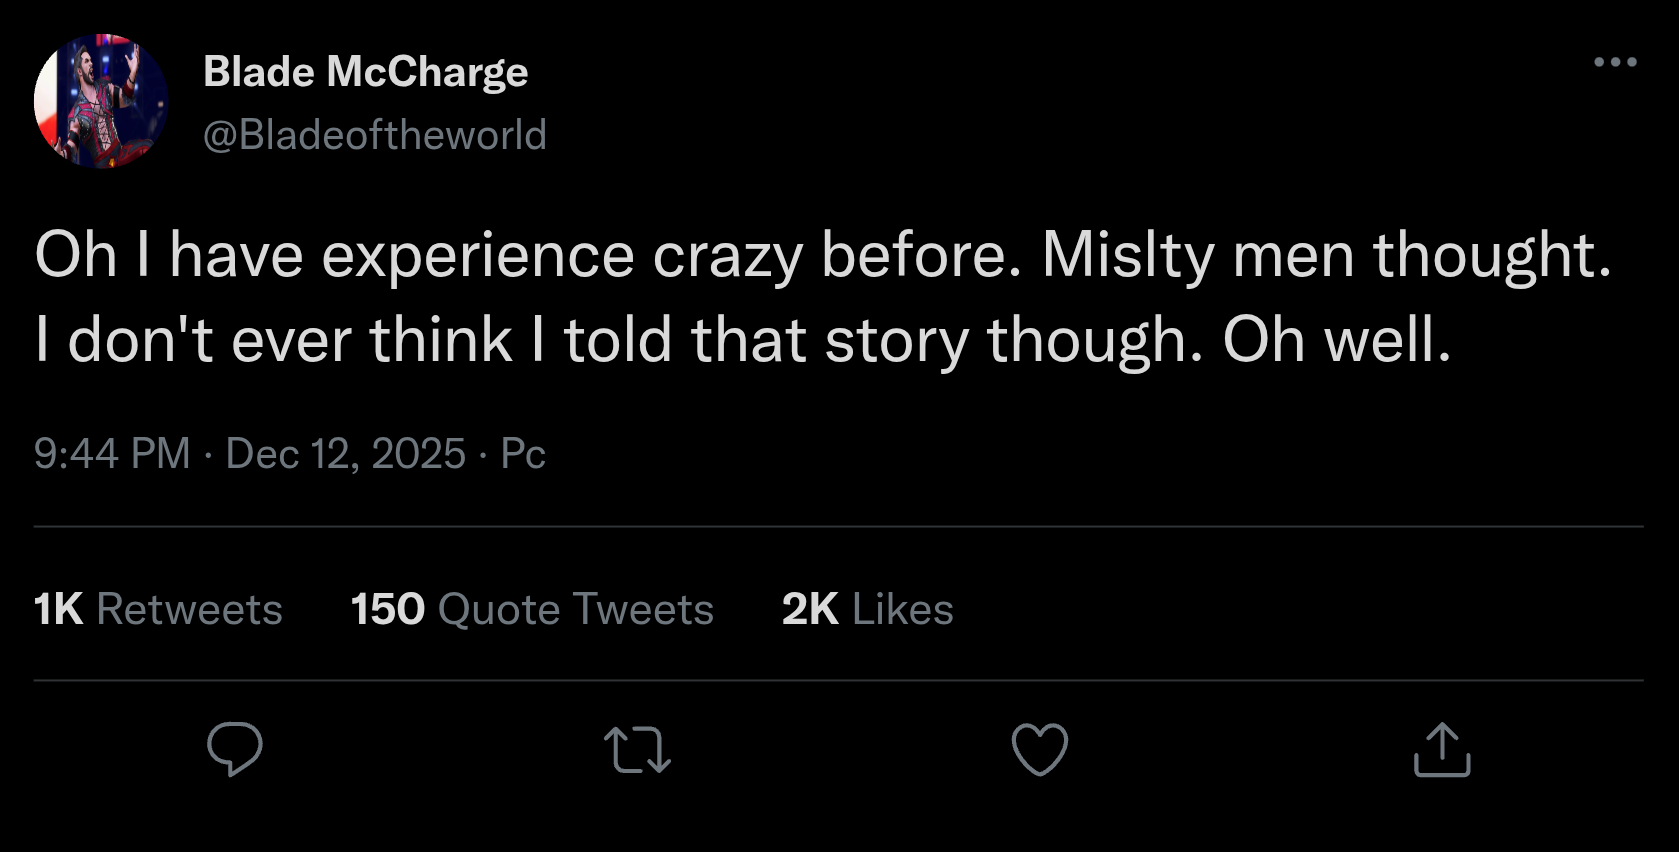Screen dimensions: 1679x852
Task: Click the bold '2K' likes number
Action: pos(810,609)
